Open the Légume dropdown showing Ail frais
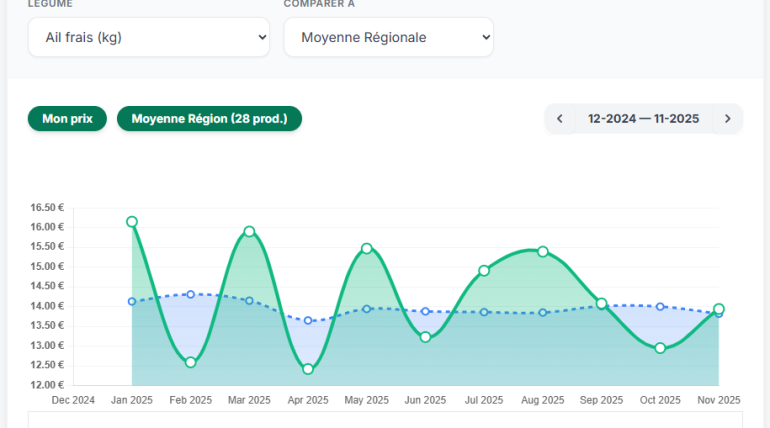Image resolution: width=770 pixels, height=428 pixels. tap(148, 37)
